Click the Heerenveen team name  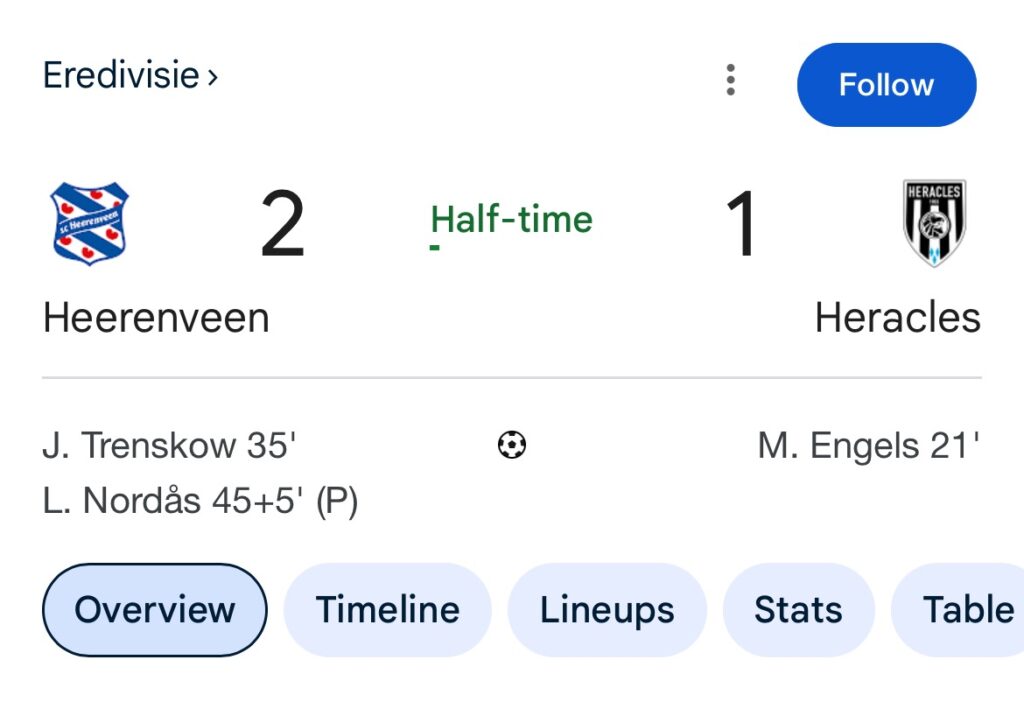coord(156,318)
